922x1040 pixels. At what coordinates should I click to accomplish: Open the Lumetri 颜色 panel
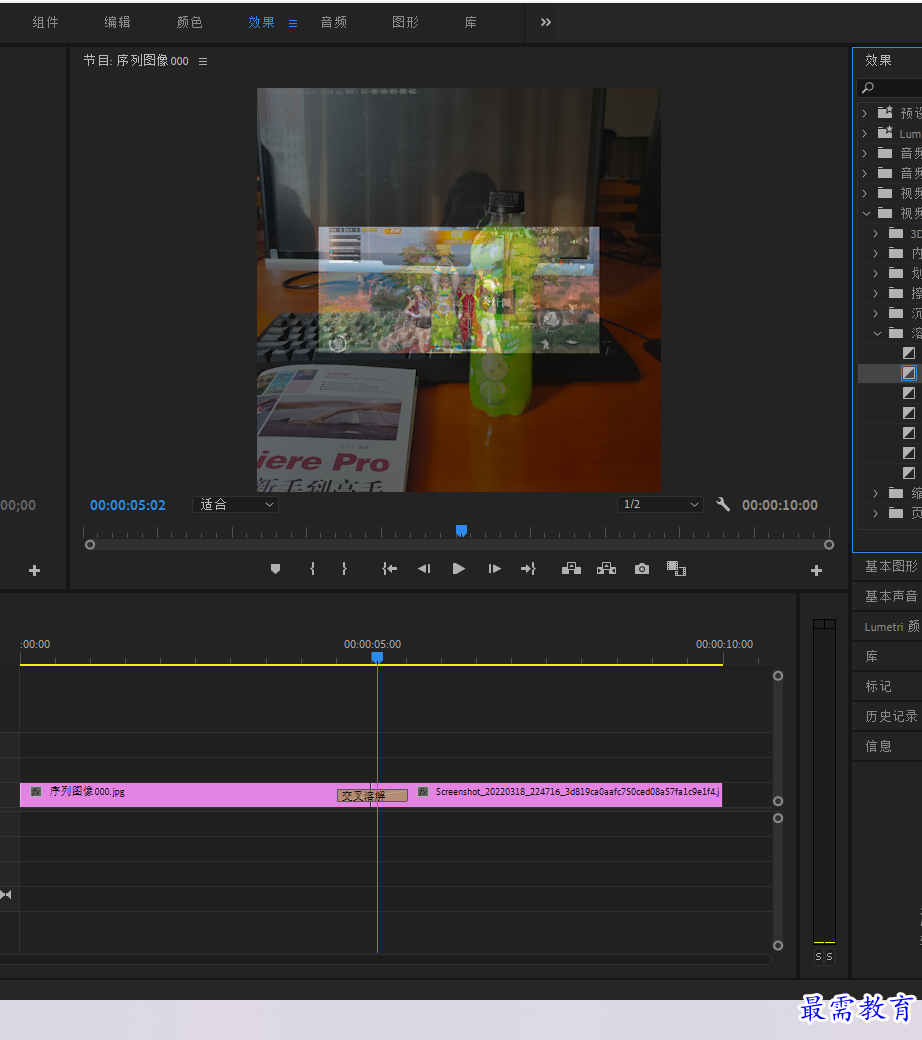[891, 627]
